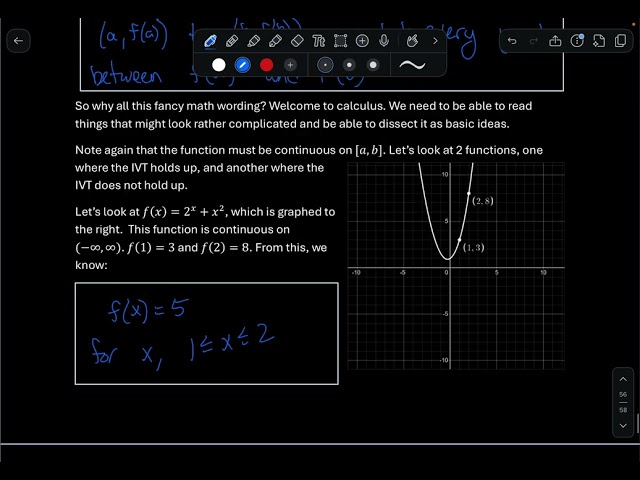Open the info icon with blue dot
Screen dimensions: 640x480
pyautogui.click(x=577, y=41)
